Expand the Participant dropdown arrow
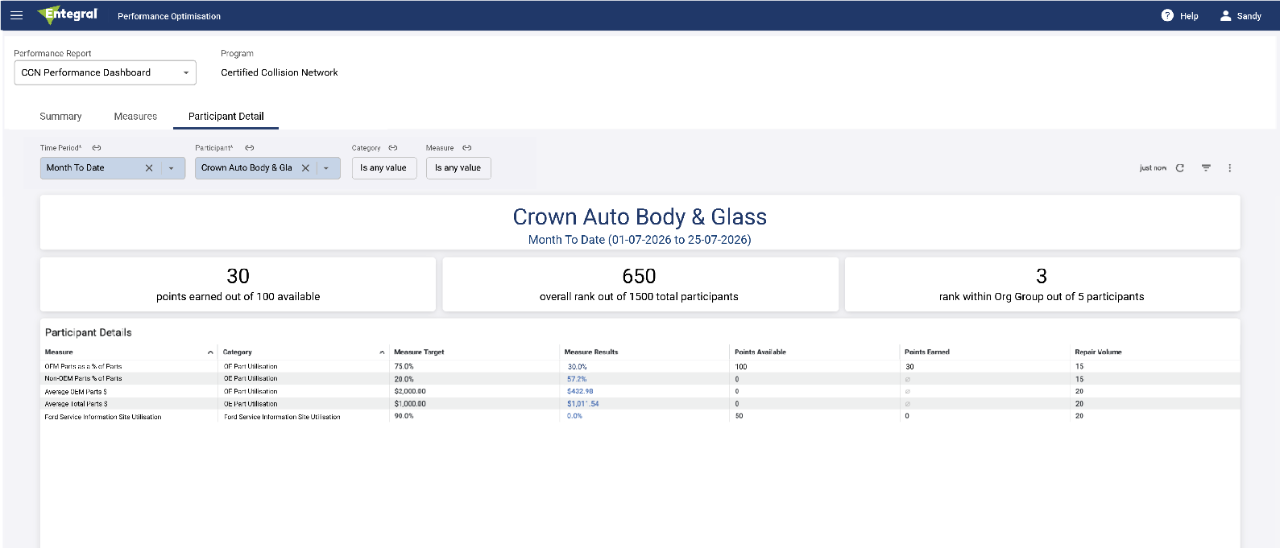This screenshot has width=1280, height=548. [327, 168]
